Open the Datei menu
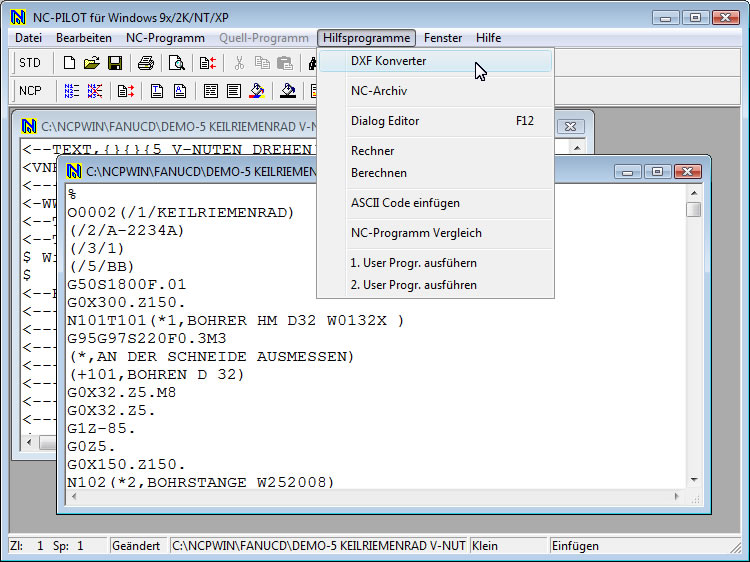The height and width of the screenshot is (562, 750). coord(28,38)
